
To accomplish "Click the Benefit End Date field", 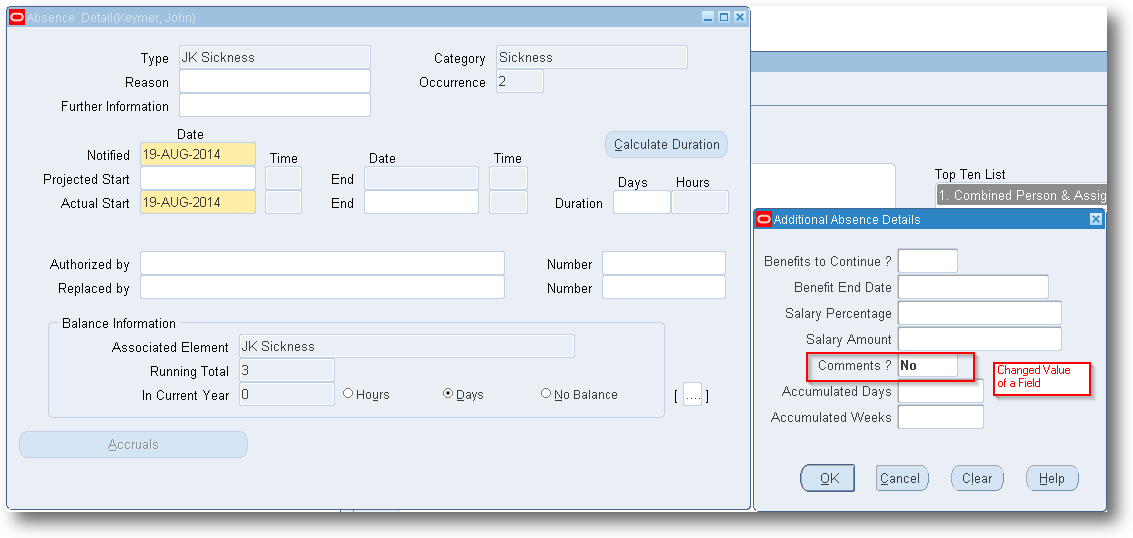I will pos(973,287).
